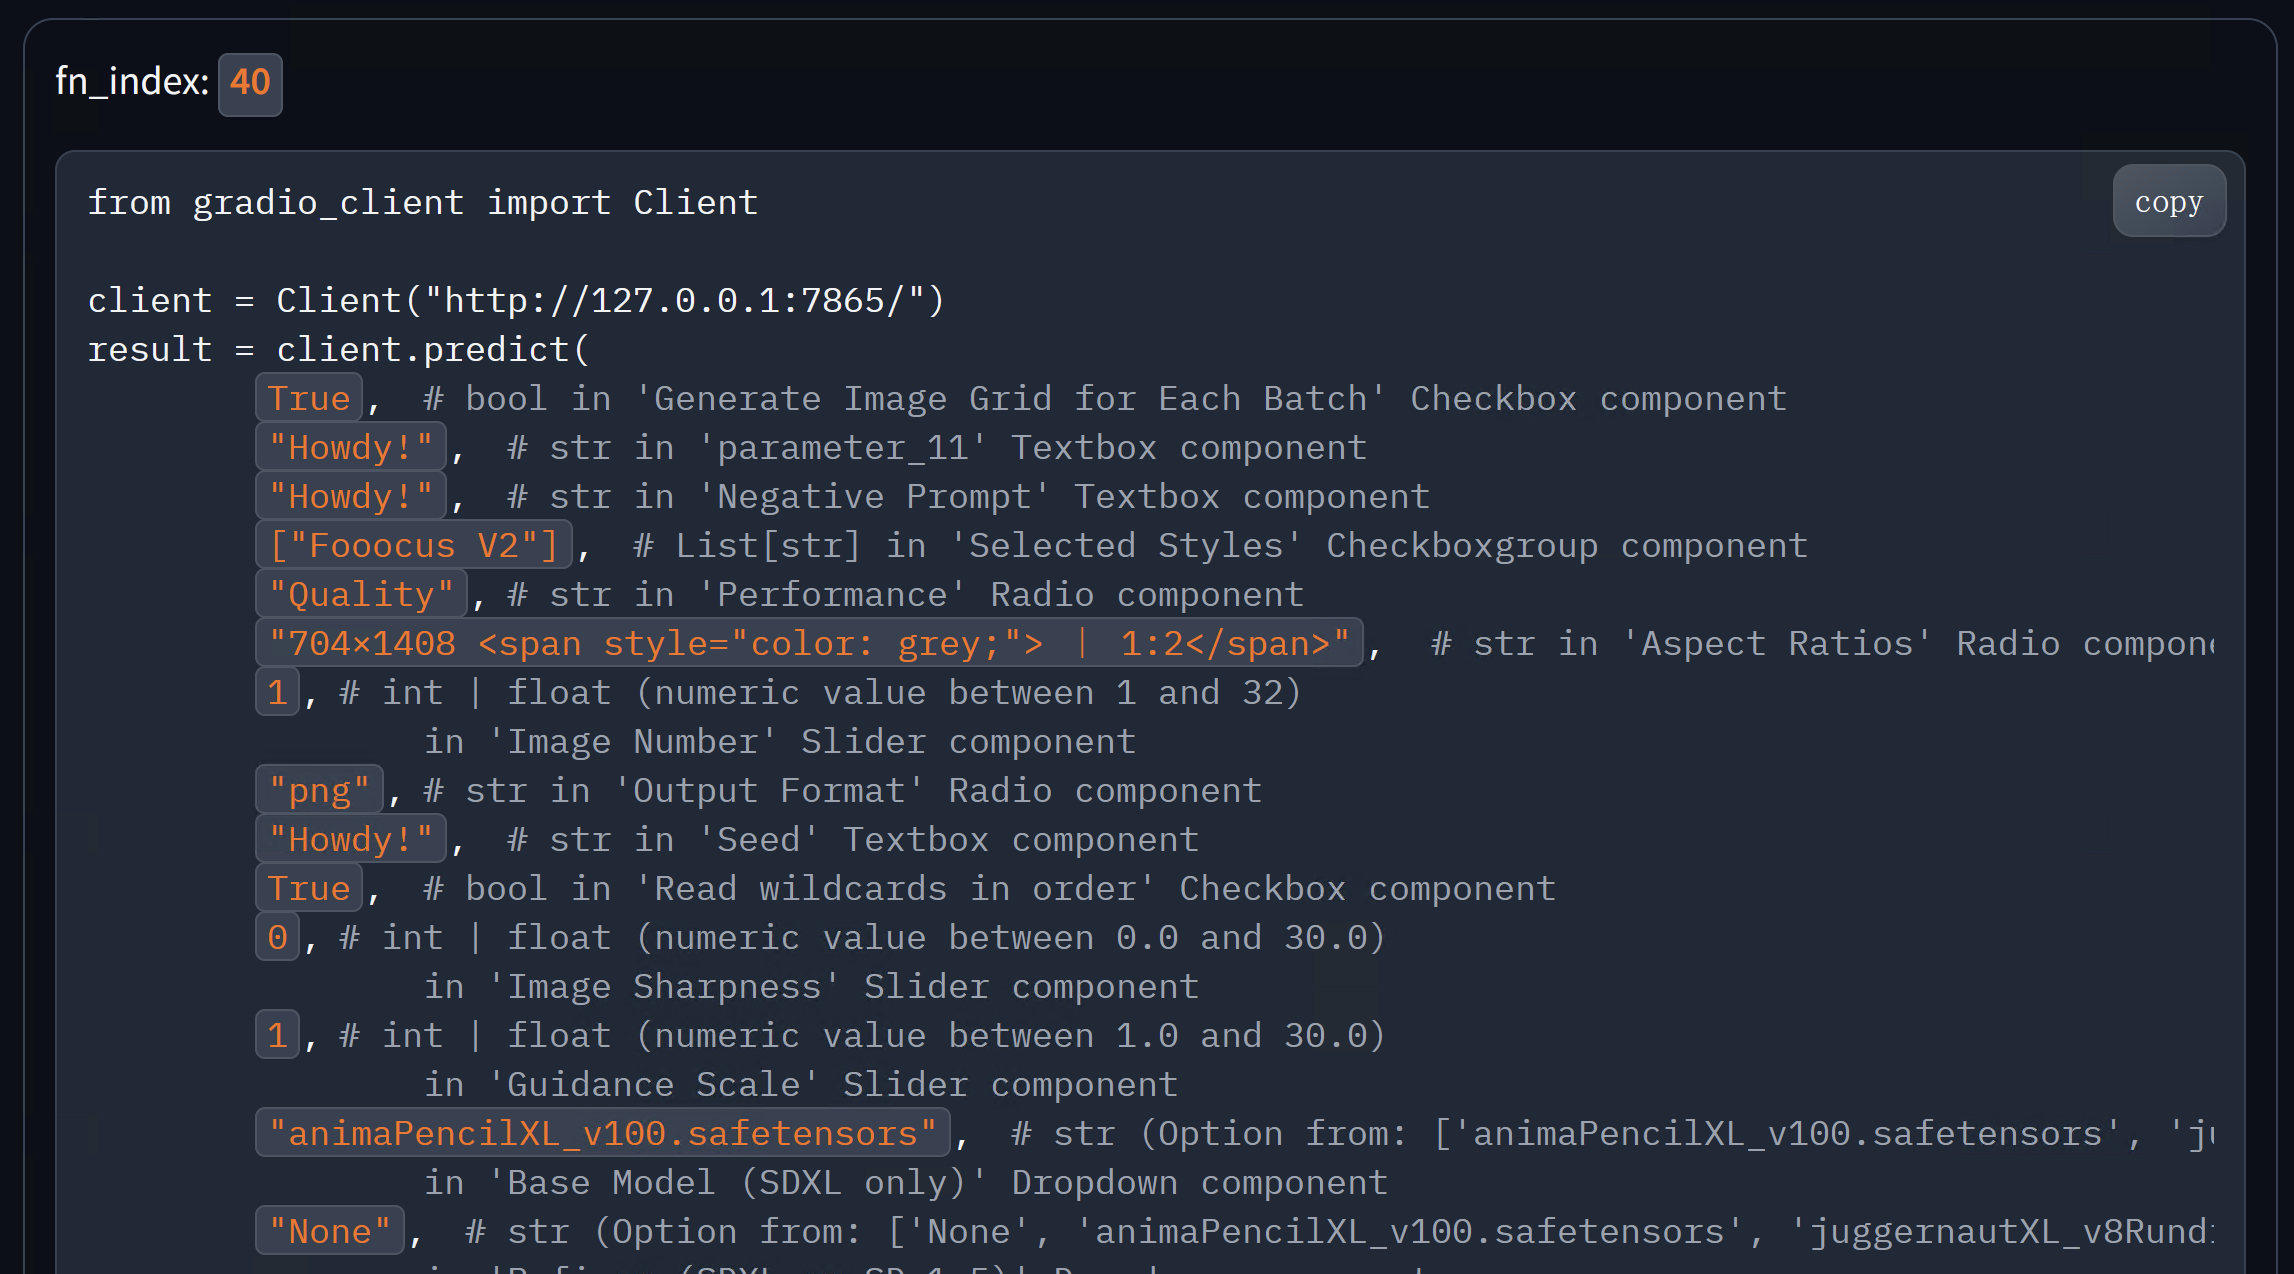The image size is (2294, 1274).
Task: Click the Client URL line in the code
Action: [515, 301]
